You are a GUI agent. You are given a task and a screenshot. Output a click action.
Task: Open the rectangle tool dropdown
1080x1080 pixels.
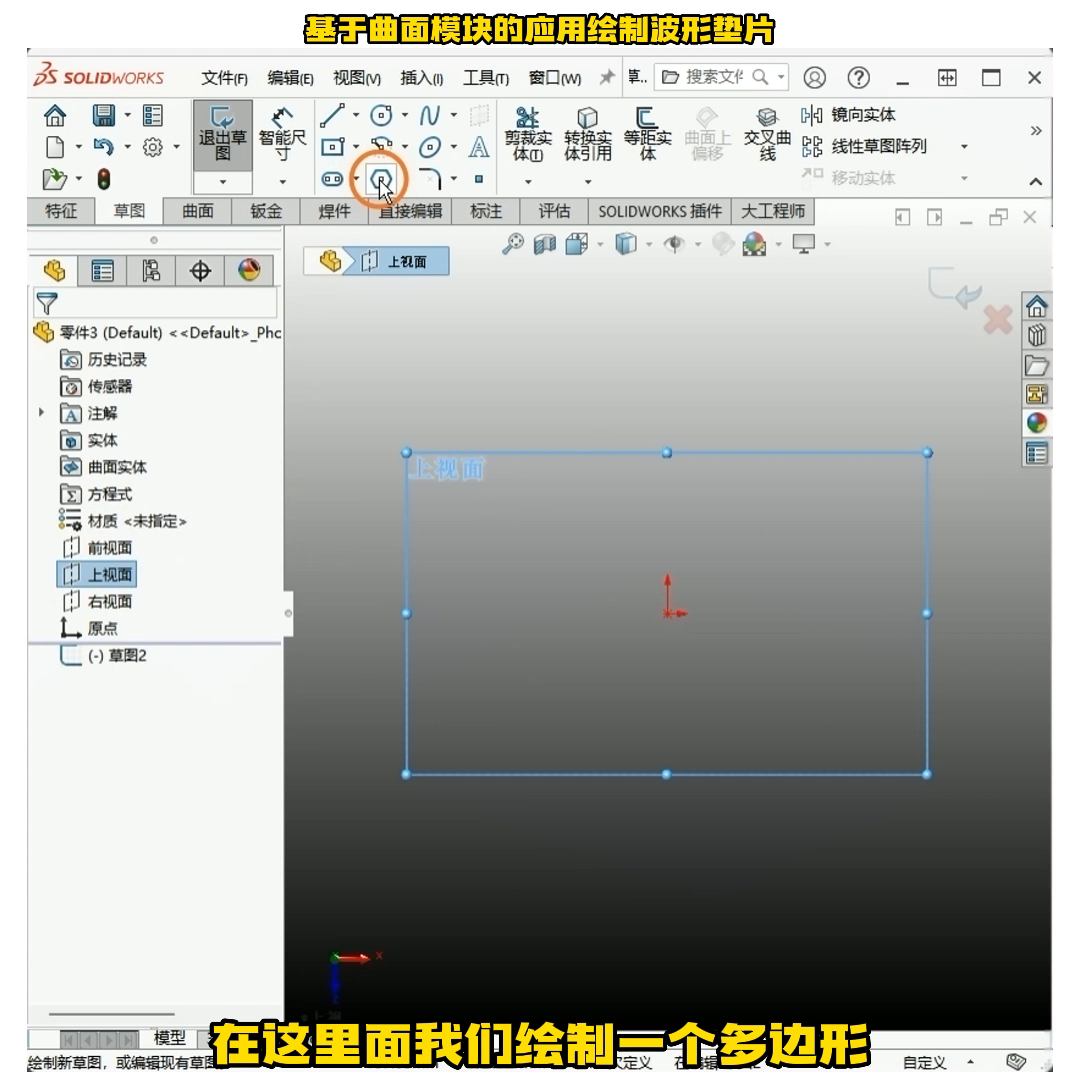coord(355,148)
